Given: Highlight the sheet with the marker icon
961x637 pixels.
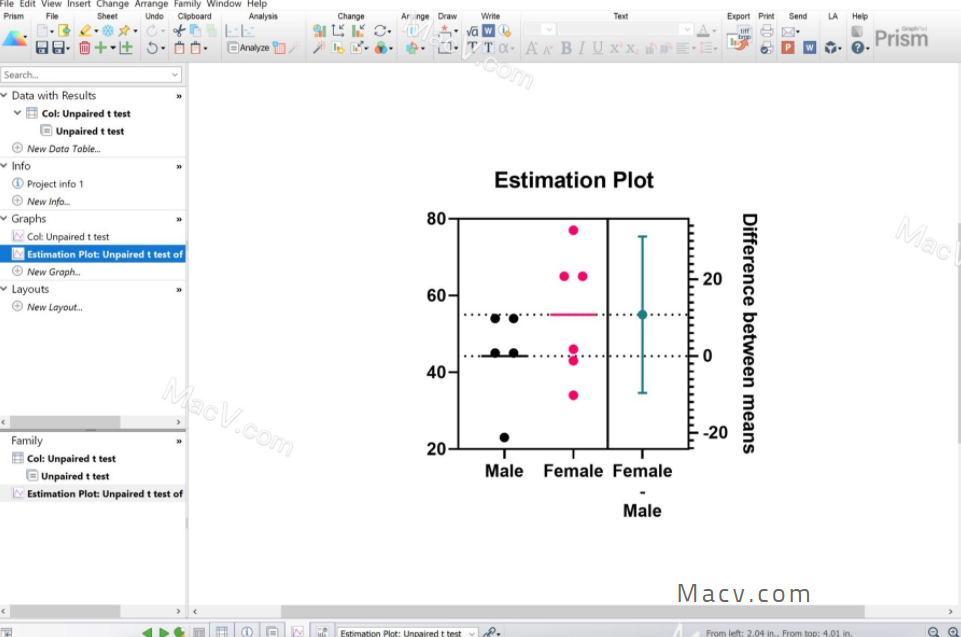Looking at the screenshot, I should 85,30.
